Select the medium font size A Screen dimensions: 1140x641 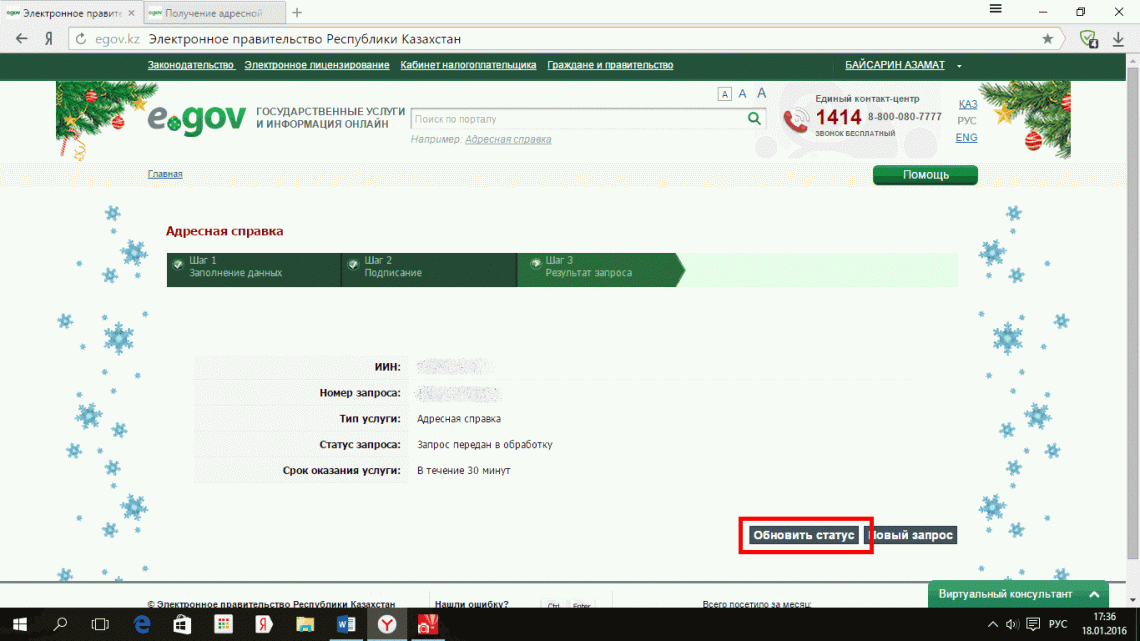pyautogui.click(x=742, y=93)
